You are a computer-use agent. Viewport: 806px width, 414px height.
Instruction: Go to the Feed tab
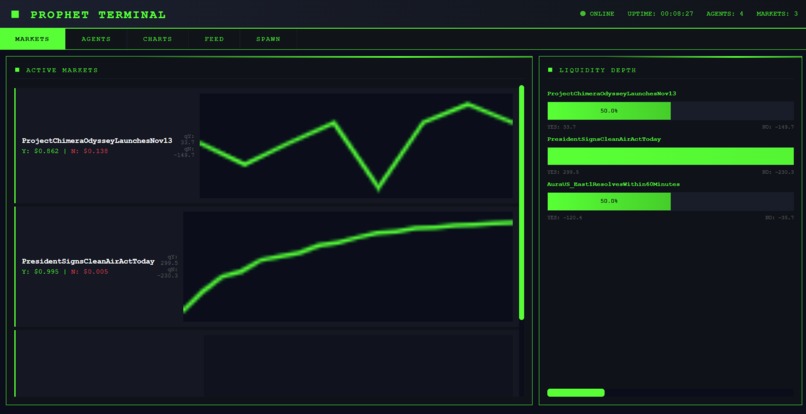(x=214, y=39)
